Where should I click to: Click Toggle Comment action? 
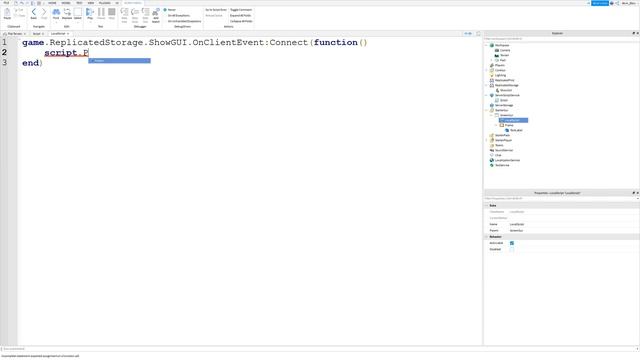[241, 9]
